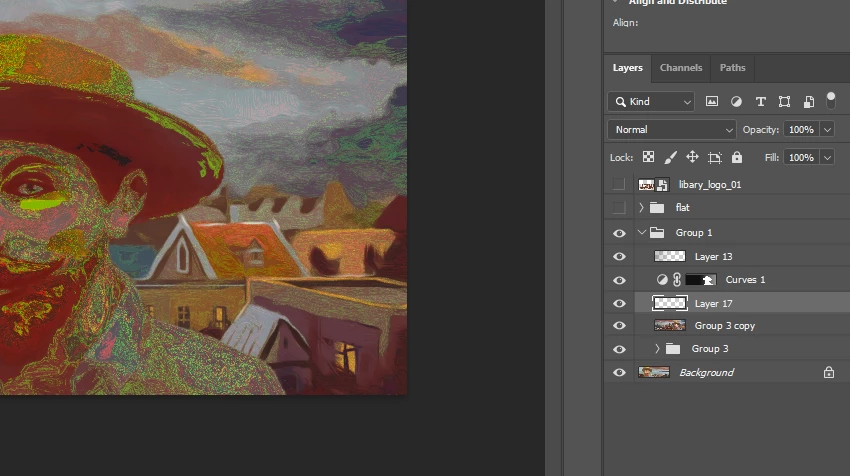Click the Opacity 100% value field
Screen dimensions: 850x476
coord(802,130)
